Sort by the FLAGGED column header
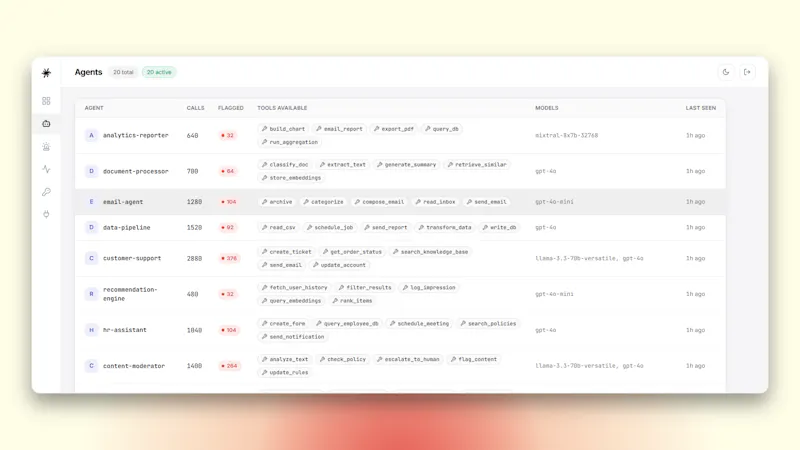The height and width of the screenshot is (450, 800). pos(231,108)
